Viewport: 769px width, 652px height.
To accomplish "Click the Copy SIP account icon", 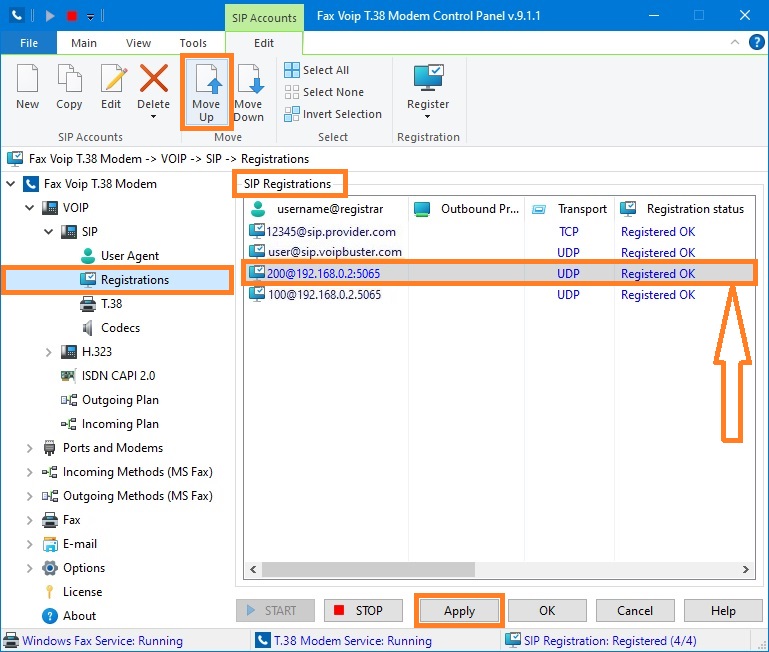I will tap(69, 78).
